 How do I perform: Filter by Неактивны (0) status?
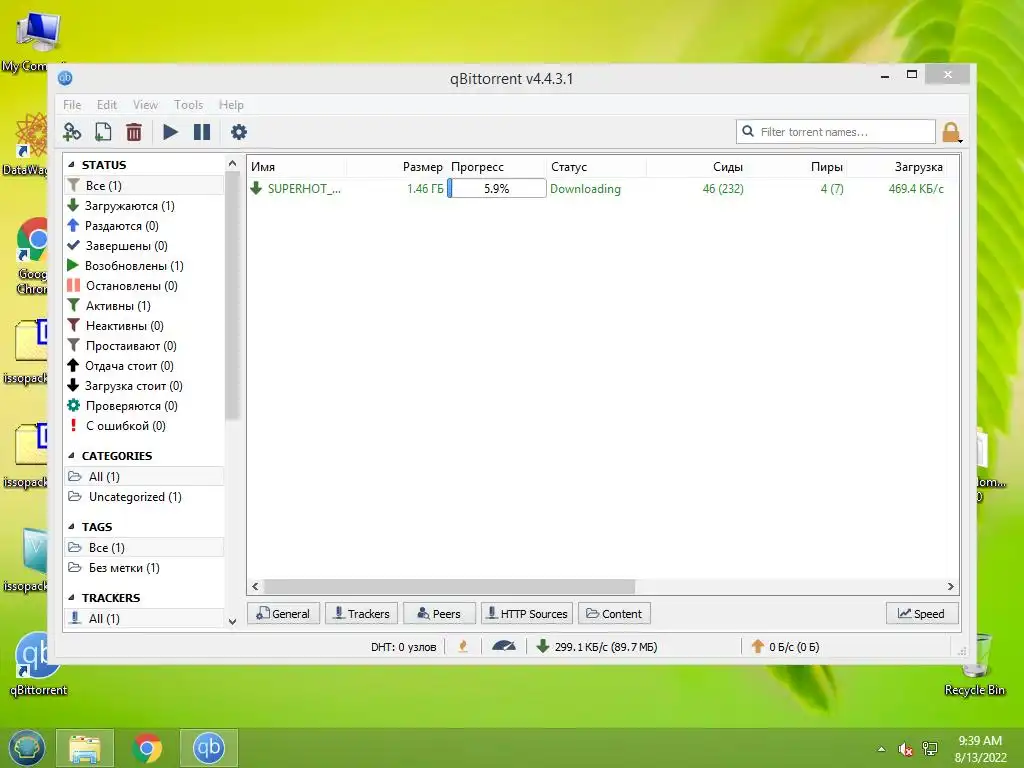[x=125, y=326]
